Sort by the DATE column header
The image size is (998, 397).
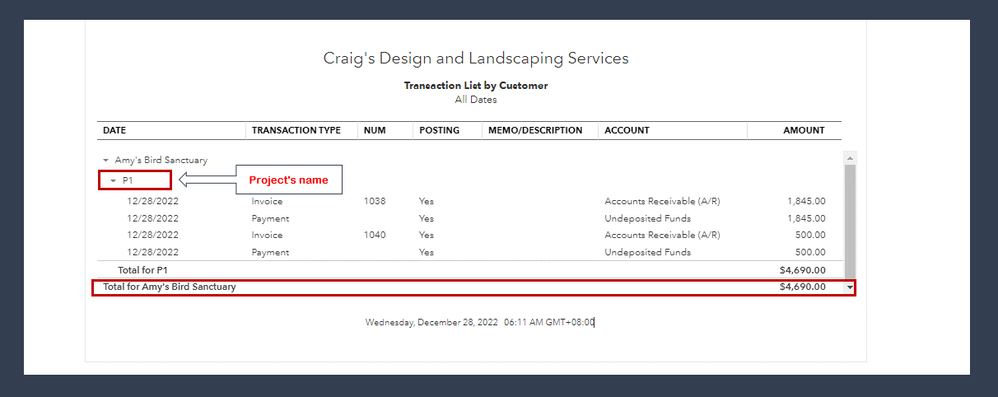(x=115, y=130)
